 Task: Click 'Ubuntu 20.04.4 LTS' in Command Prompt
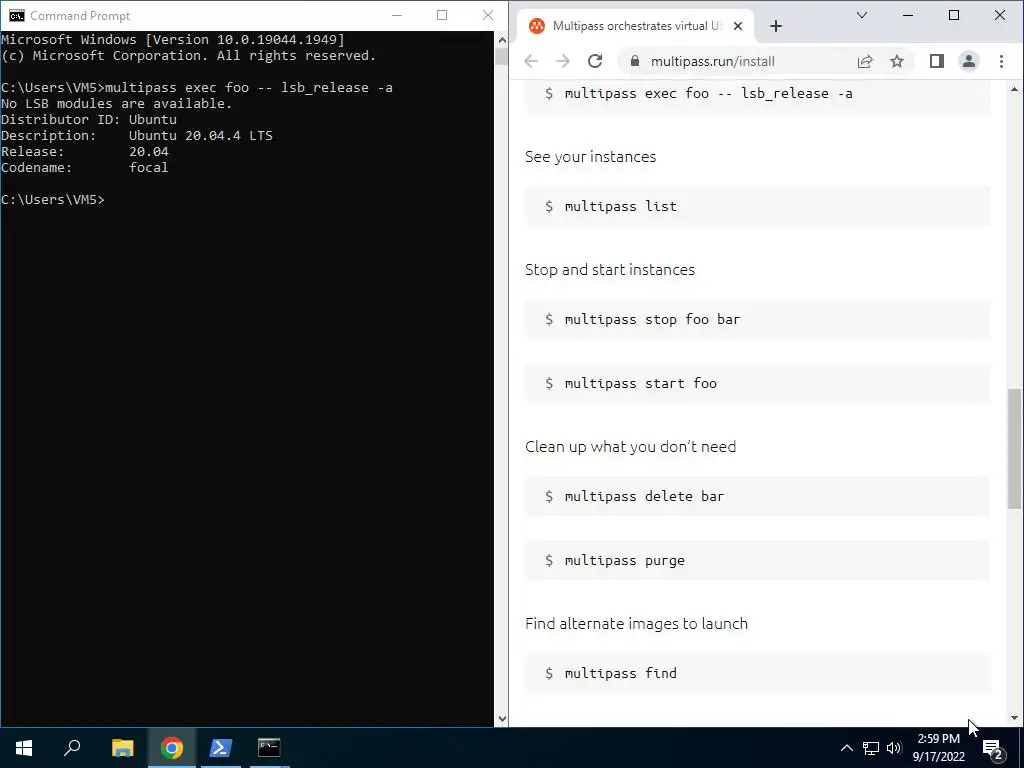pyautogui.click(x=200, y=136)
